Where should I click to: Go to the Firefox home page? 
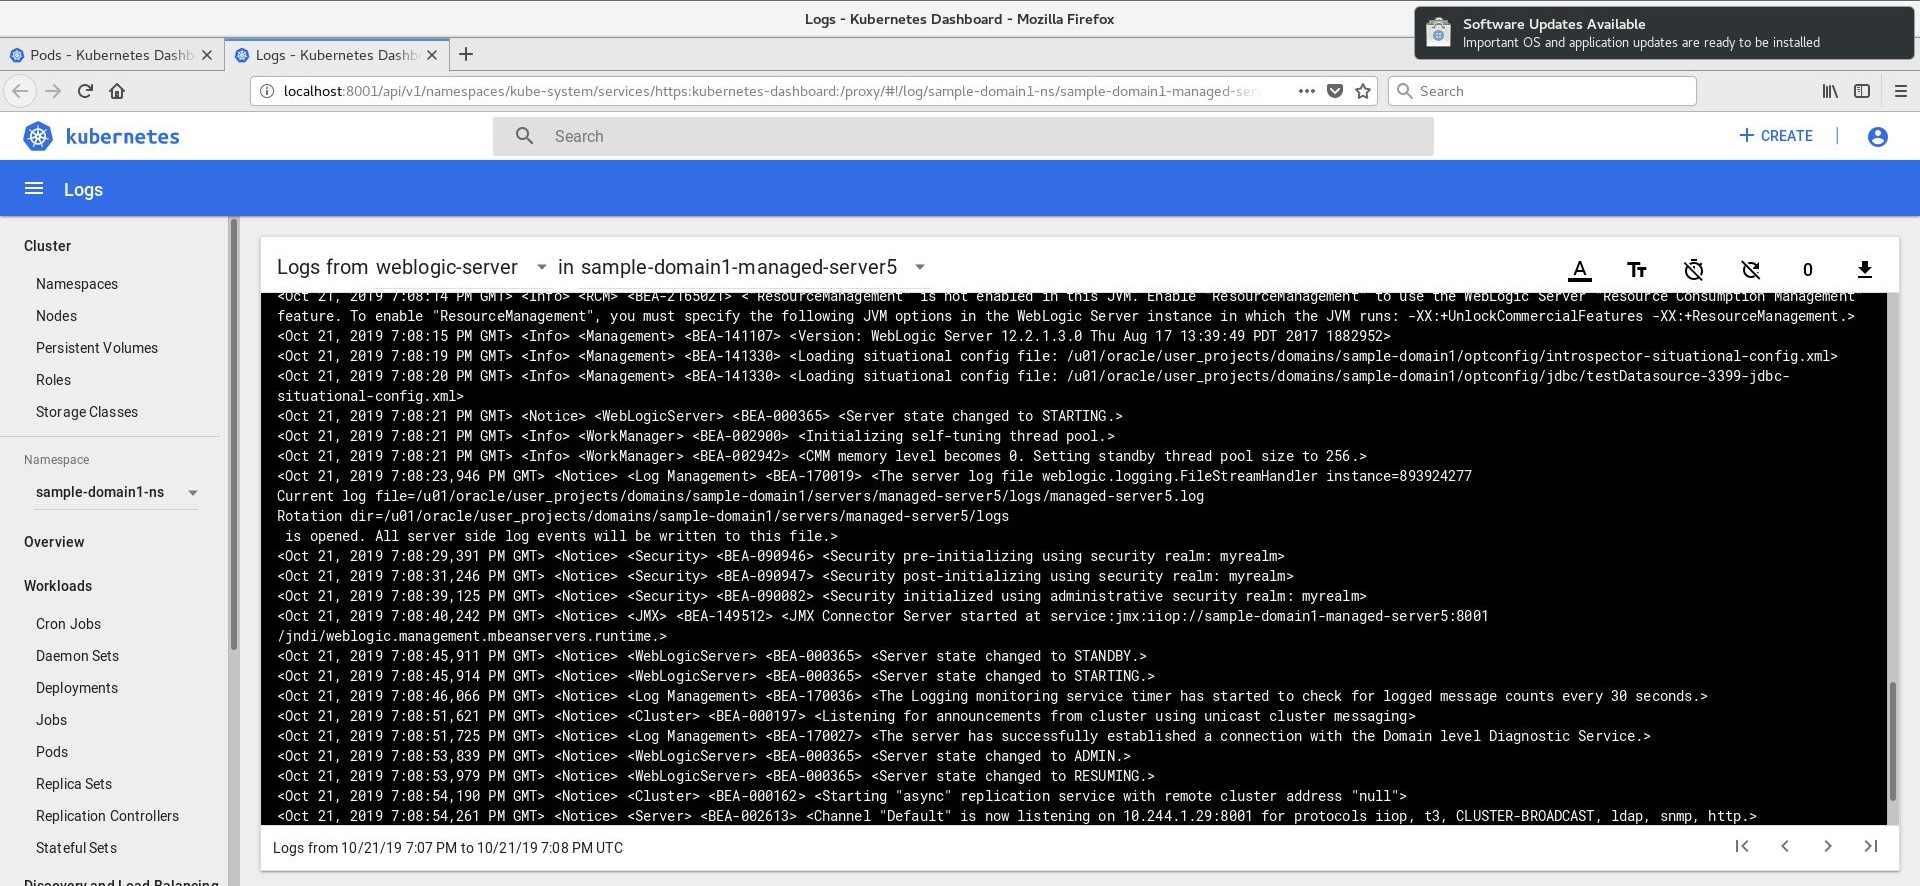[x=117, y=91]
